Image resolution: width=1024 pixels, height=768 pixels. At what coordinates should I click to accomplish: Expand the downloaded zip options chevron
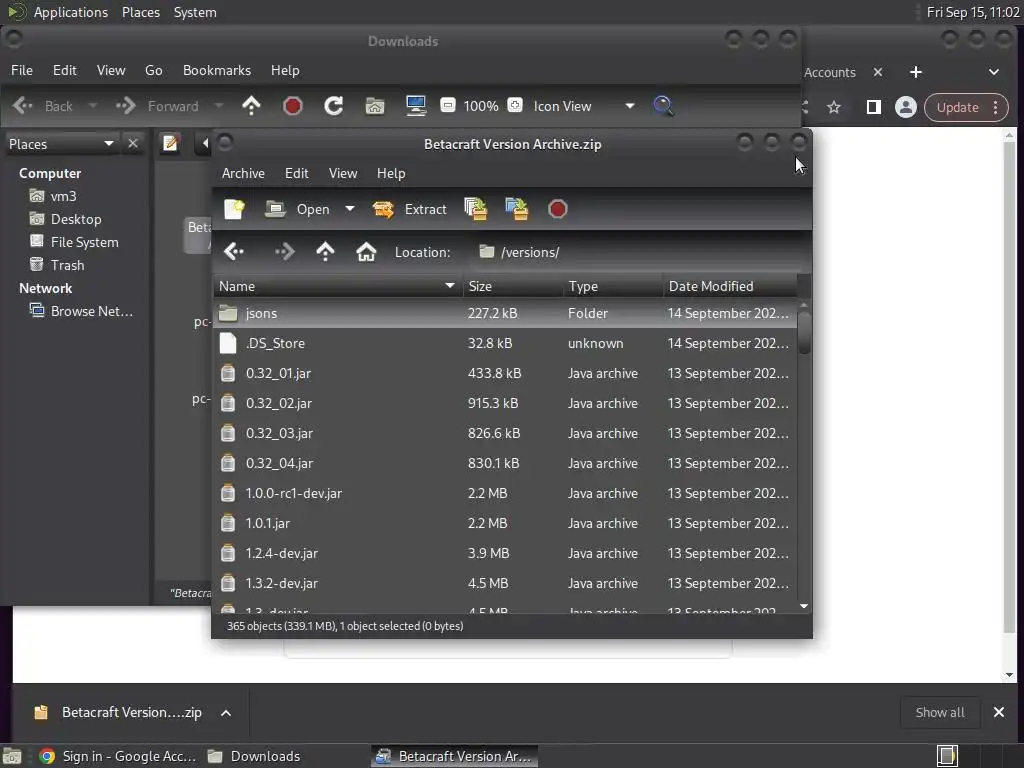(226, 712)
